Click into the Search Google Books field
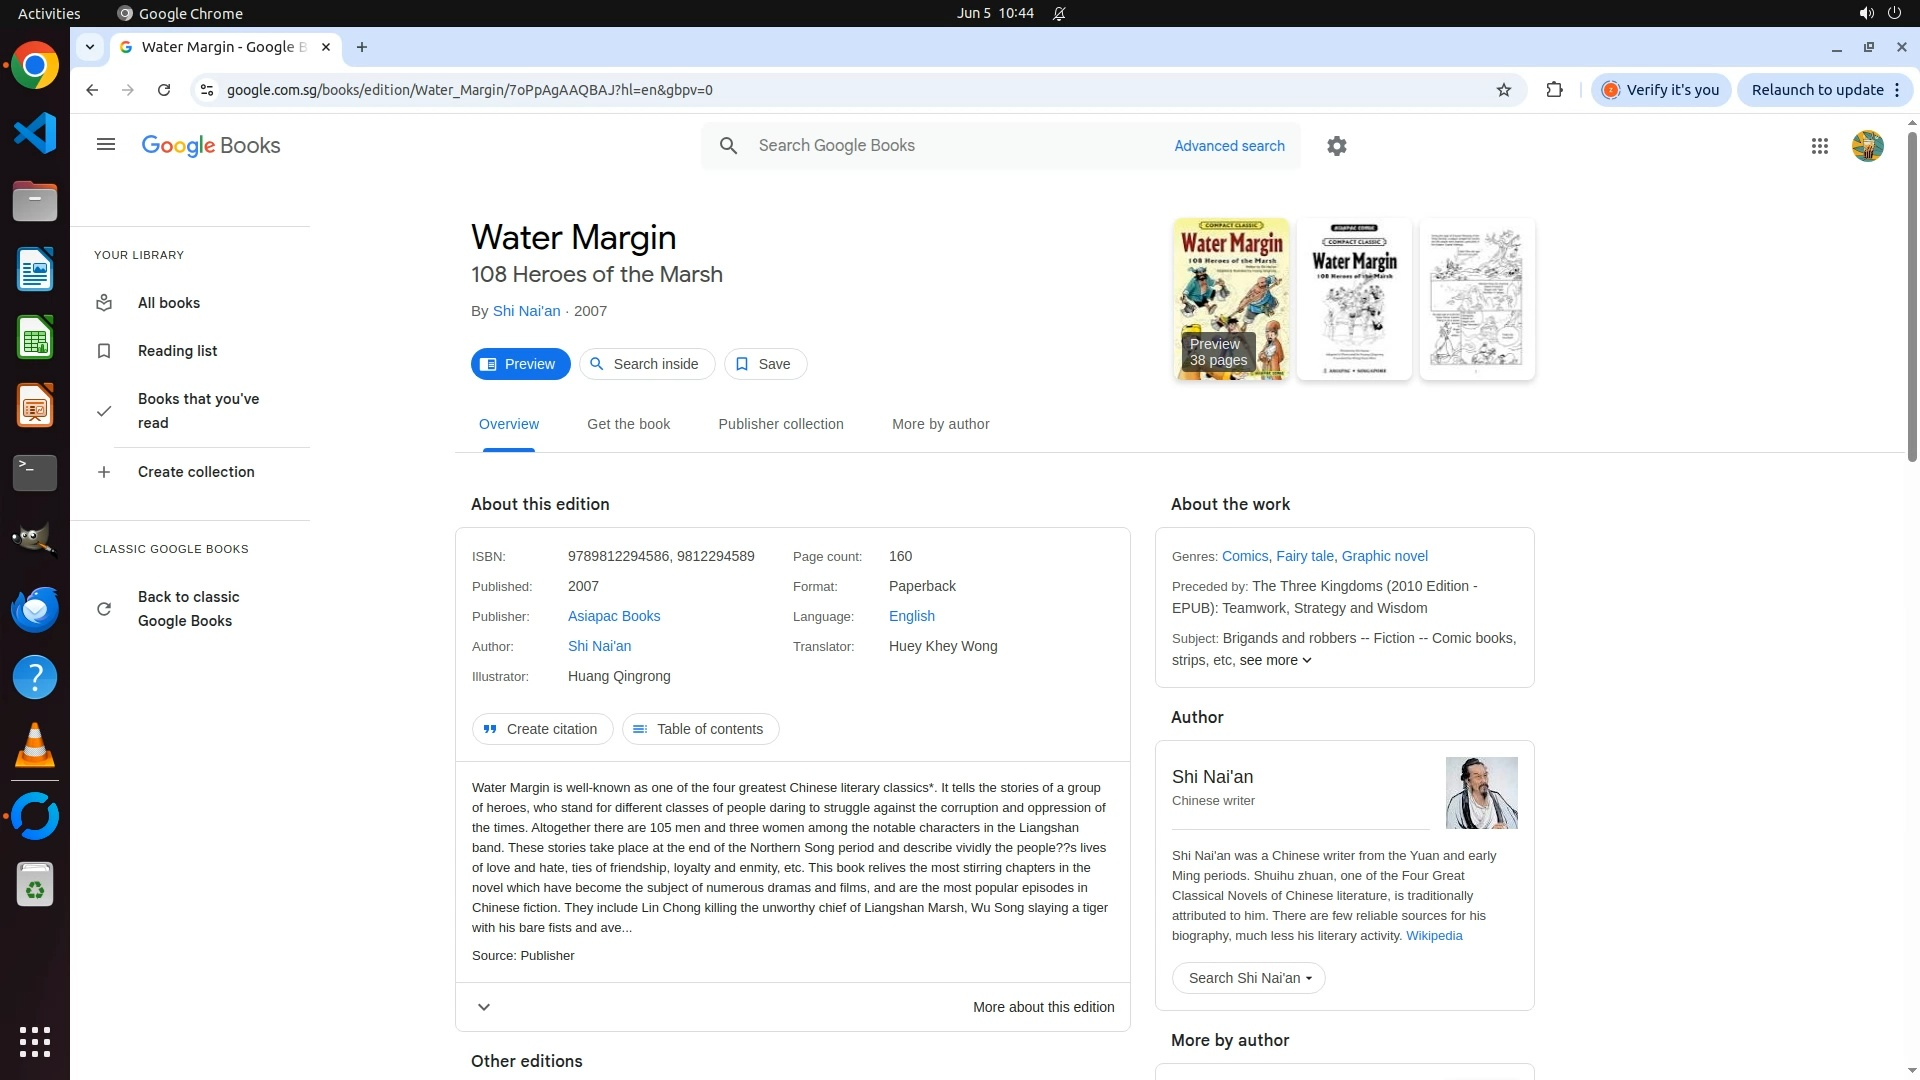This screenshot has width=1920, height=1080. (x=950, y=146)
